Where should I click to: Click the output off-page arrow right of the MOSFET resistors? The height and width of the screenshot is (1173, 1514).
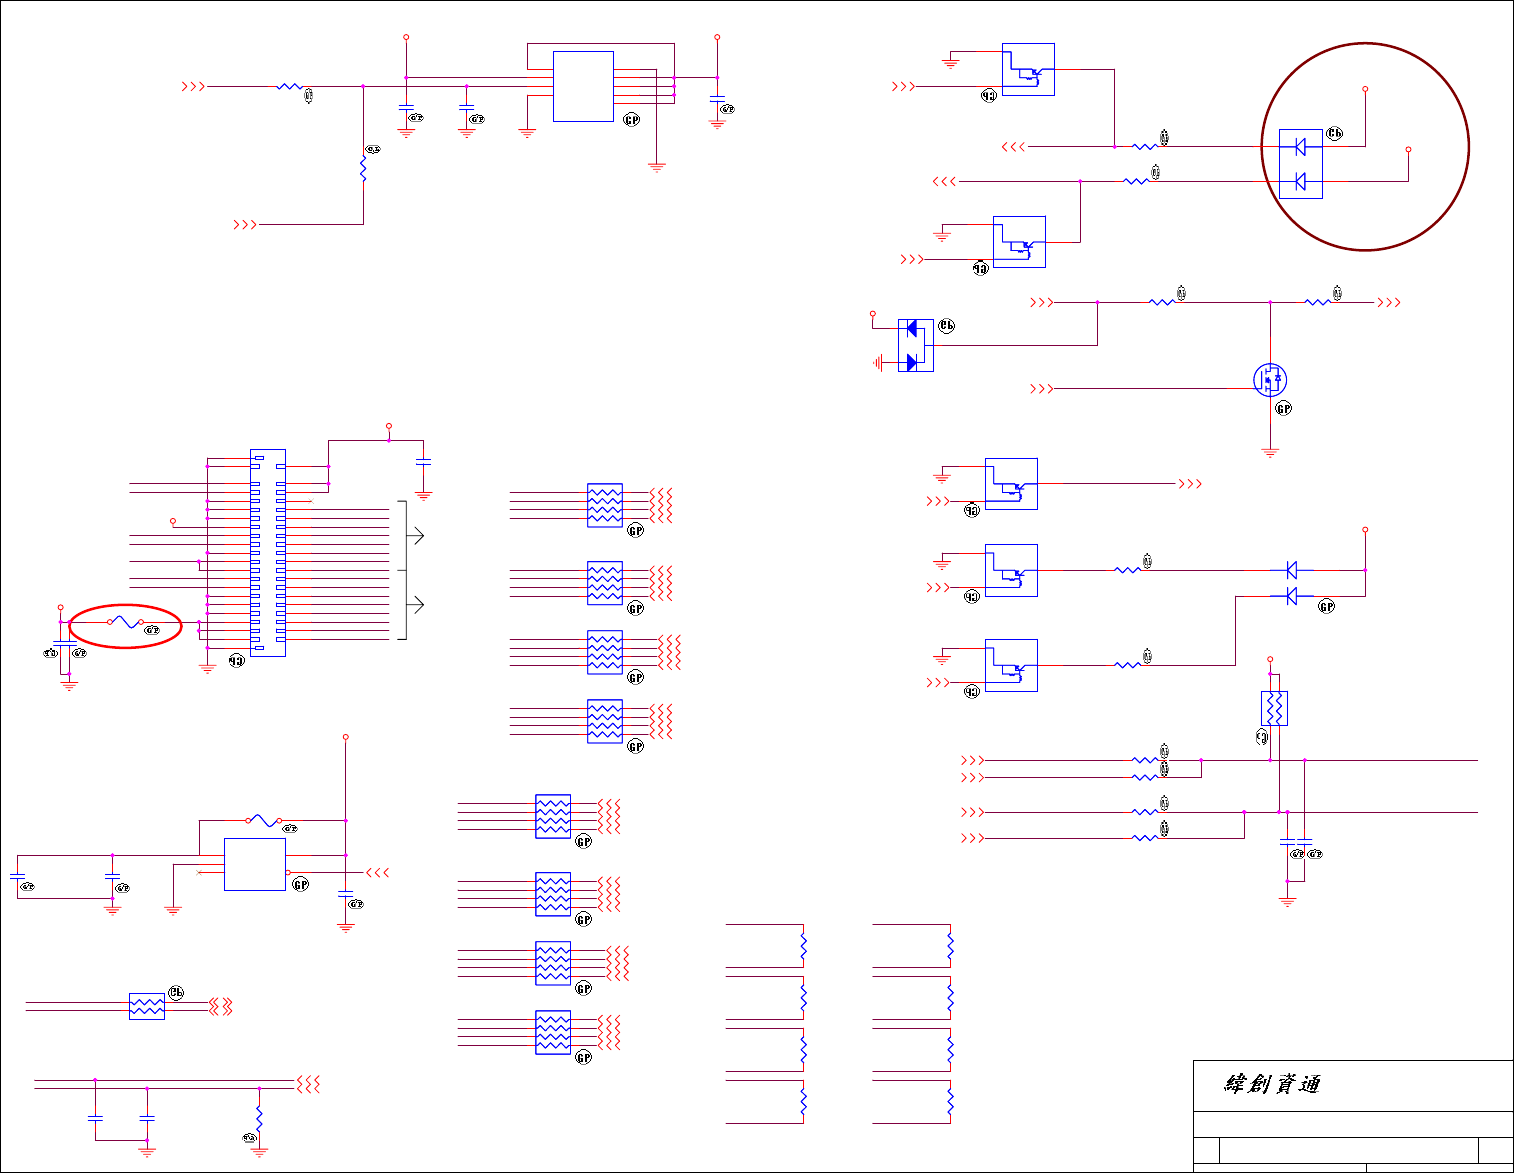click(1389, 302)
